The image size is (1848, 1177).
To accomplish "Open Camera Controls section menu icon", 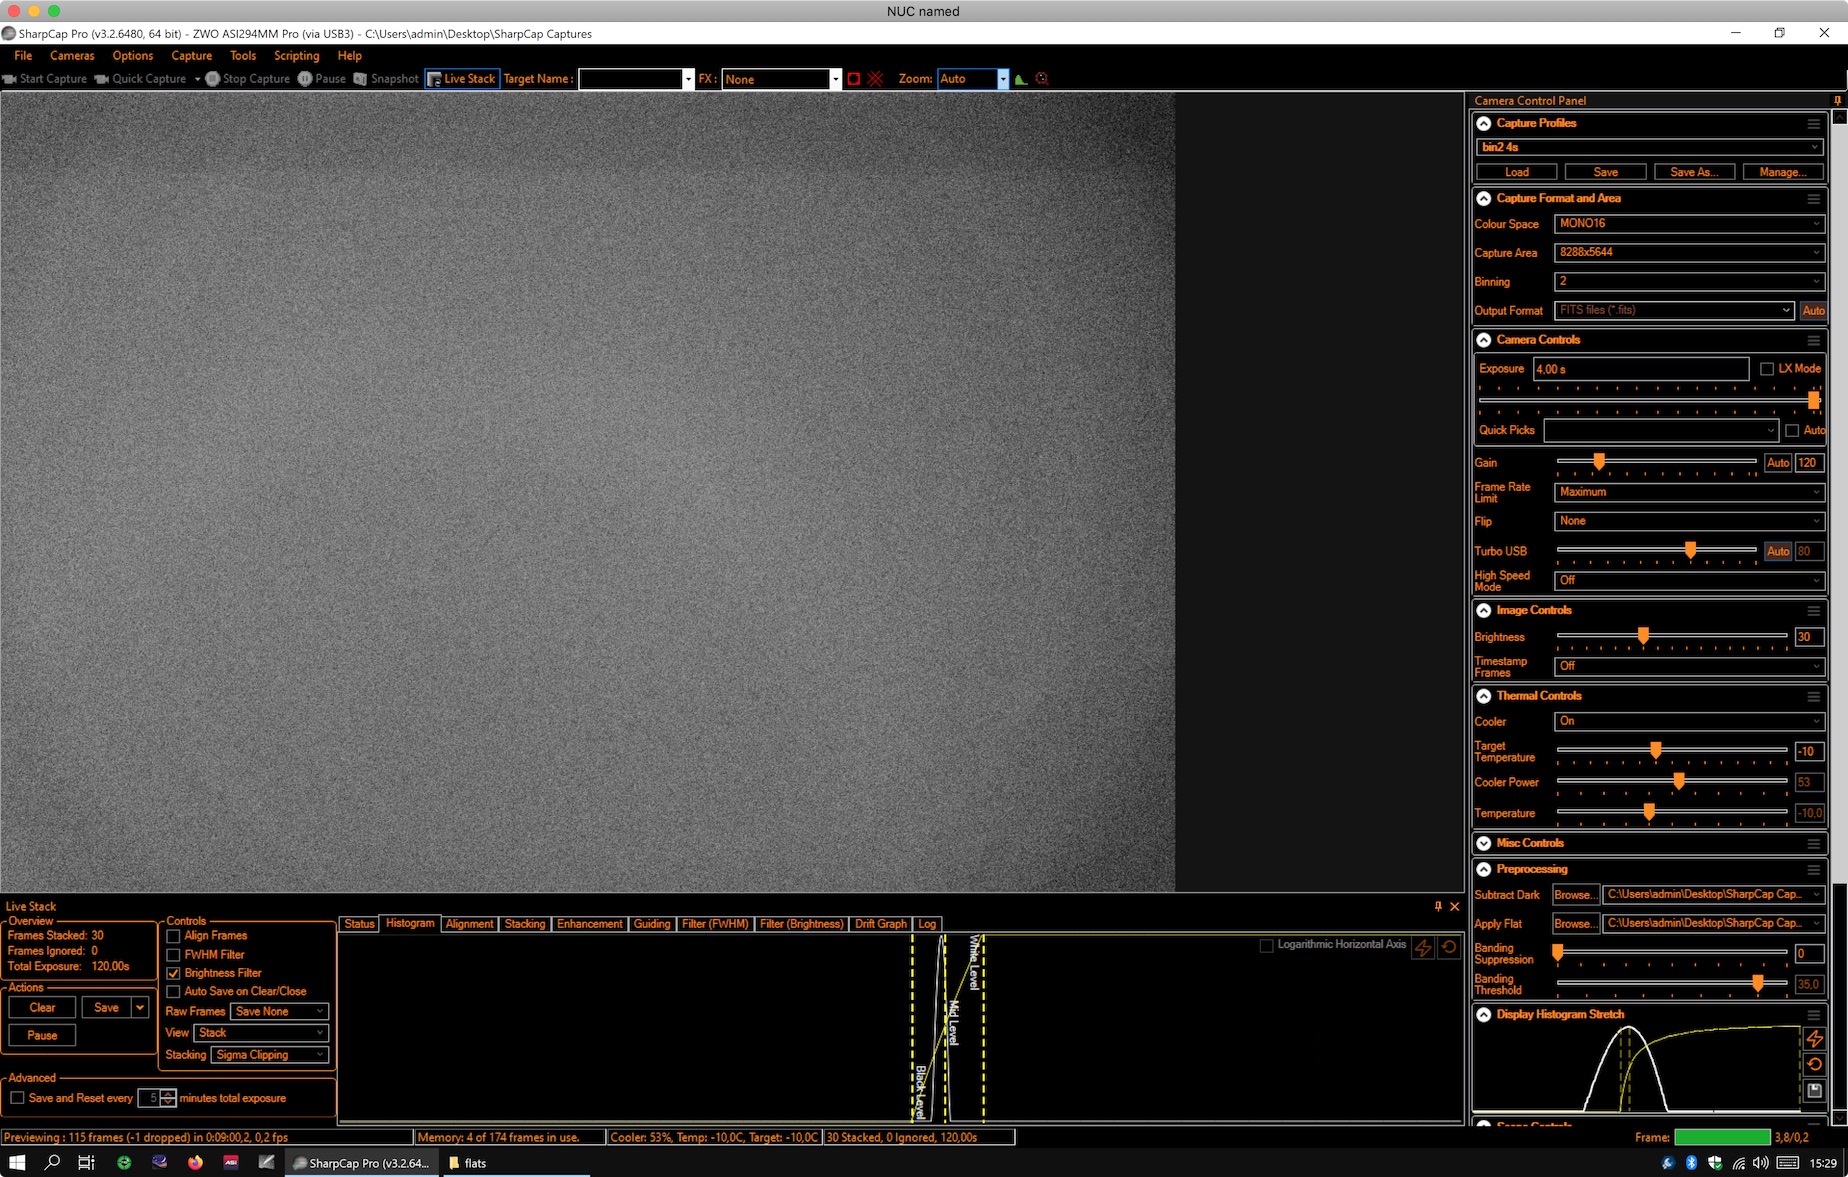I will [x=1814, y=341].
